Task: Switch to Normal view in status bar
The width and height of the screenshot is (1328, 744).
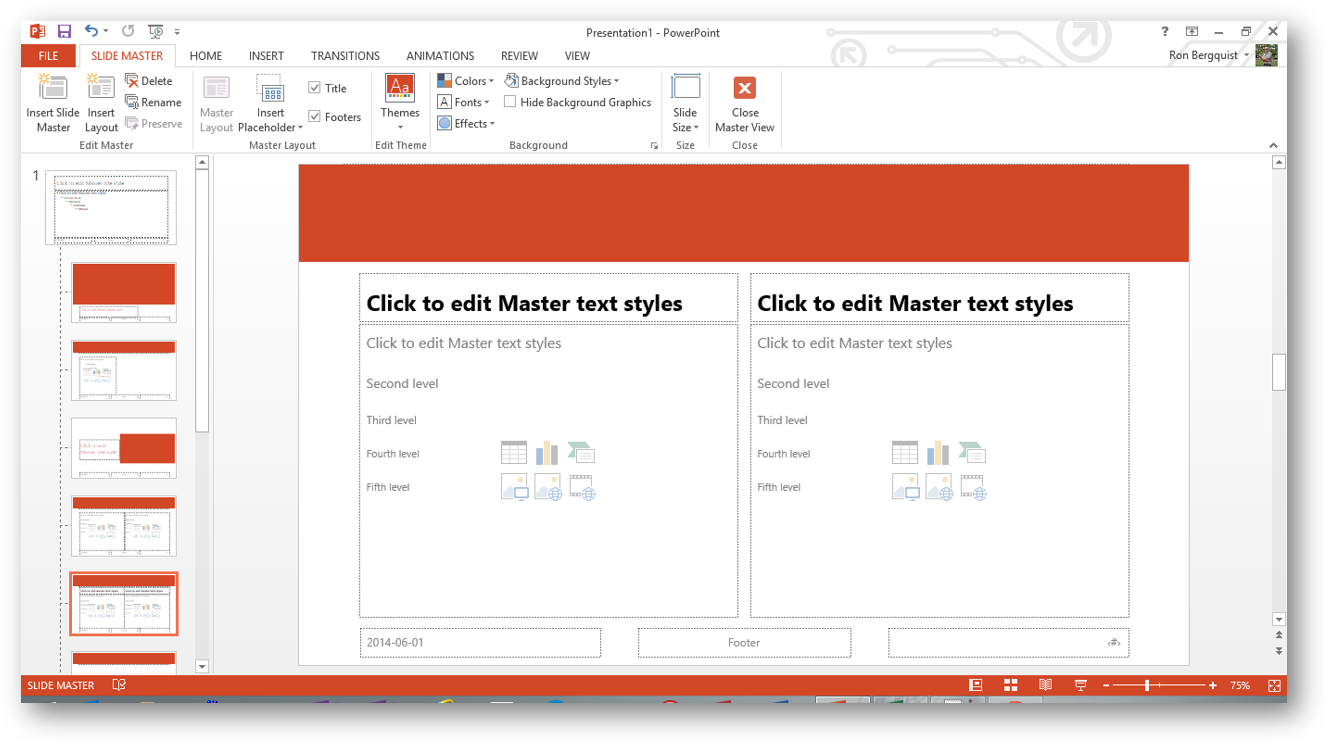Action: [976, 685]
